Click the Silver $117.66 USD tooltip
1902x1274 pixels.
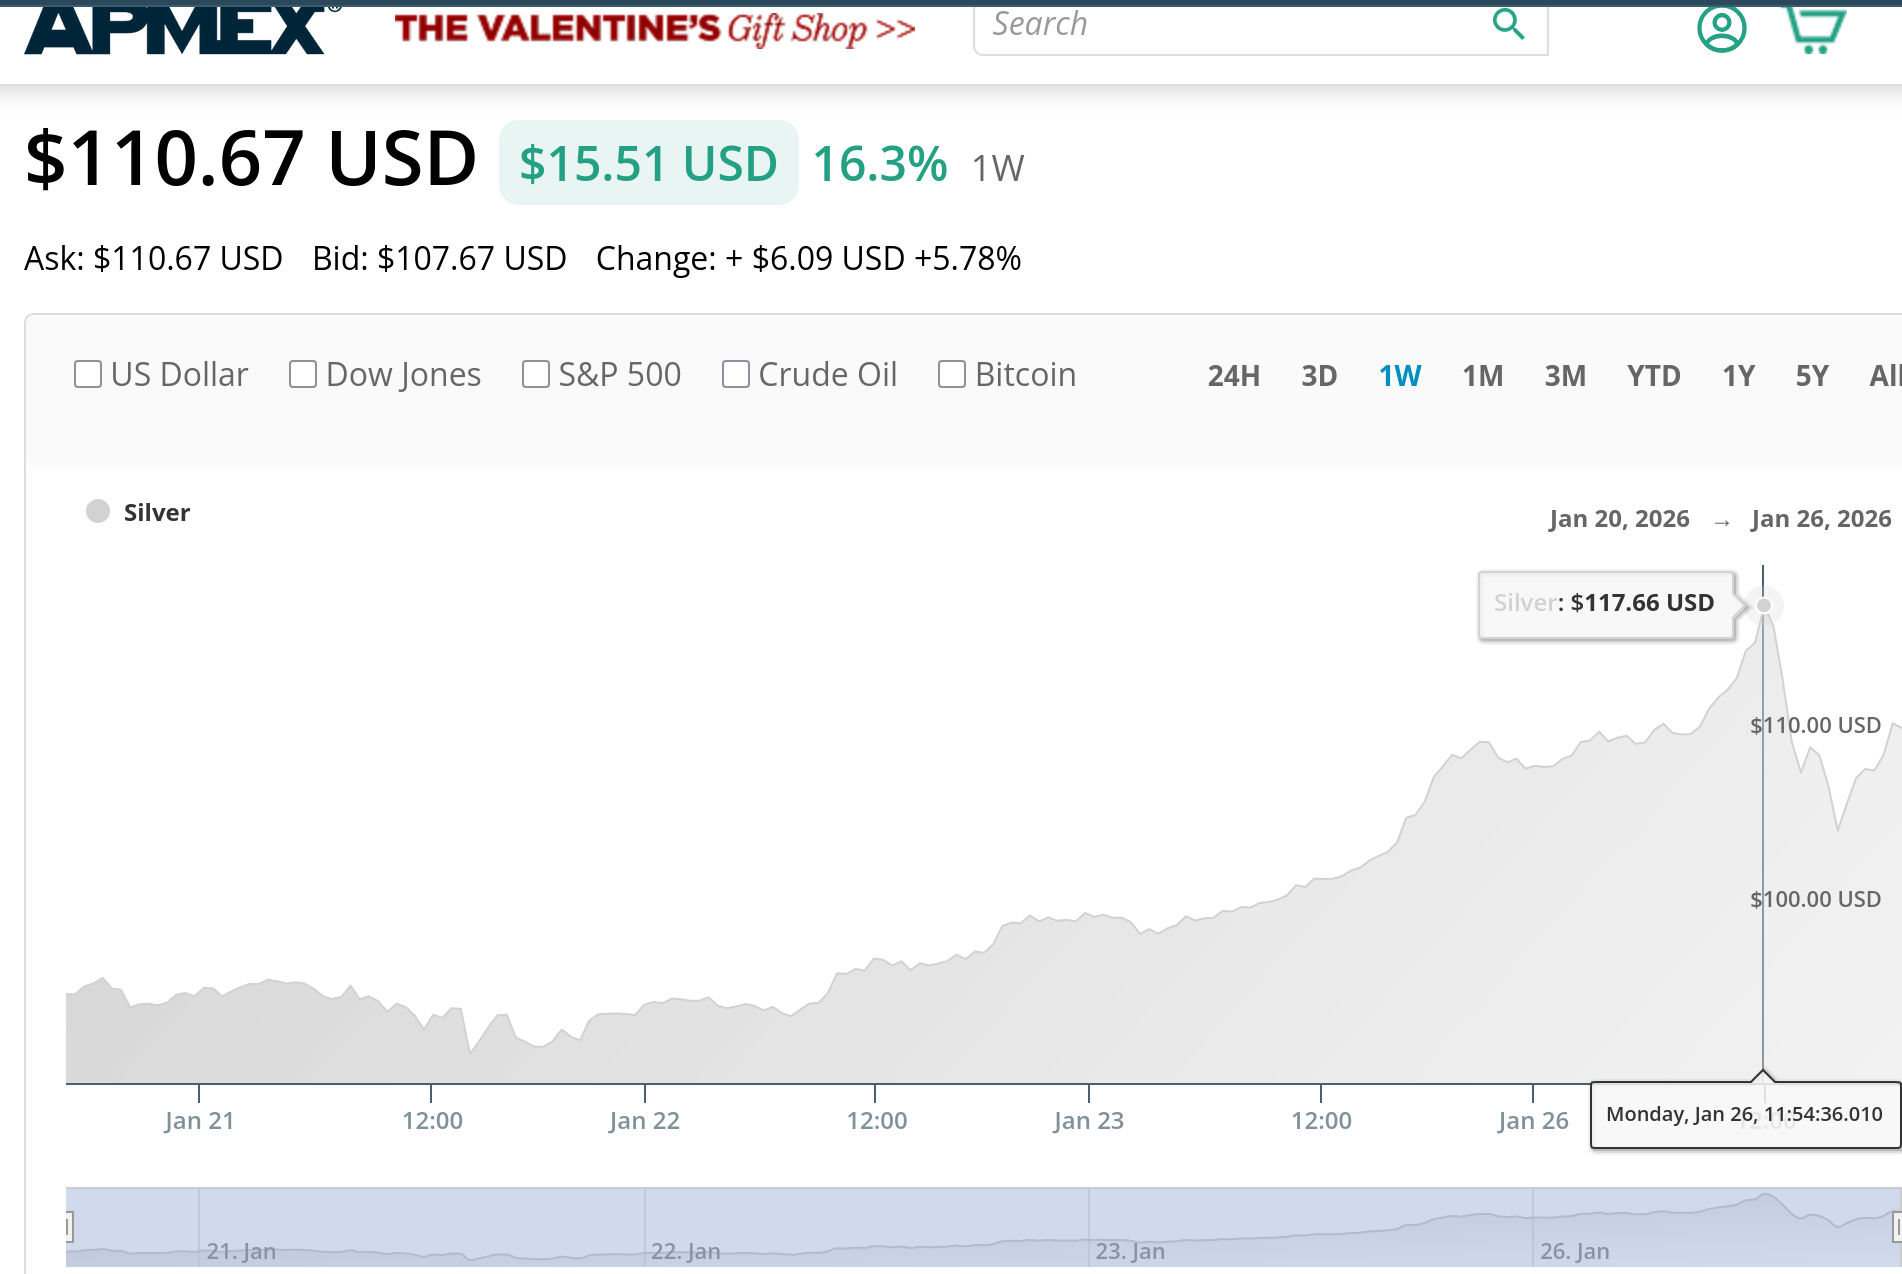pos(1606,604)
